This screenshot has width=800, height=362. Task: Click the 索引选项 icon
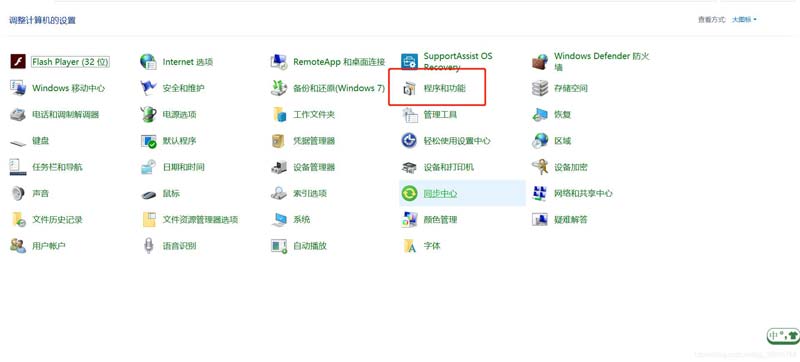click(x=279, y=193)
